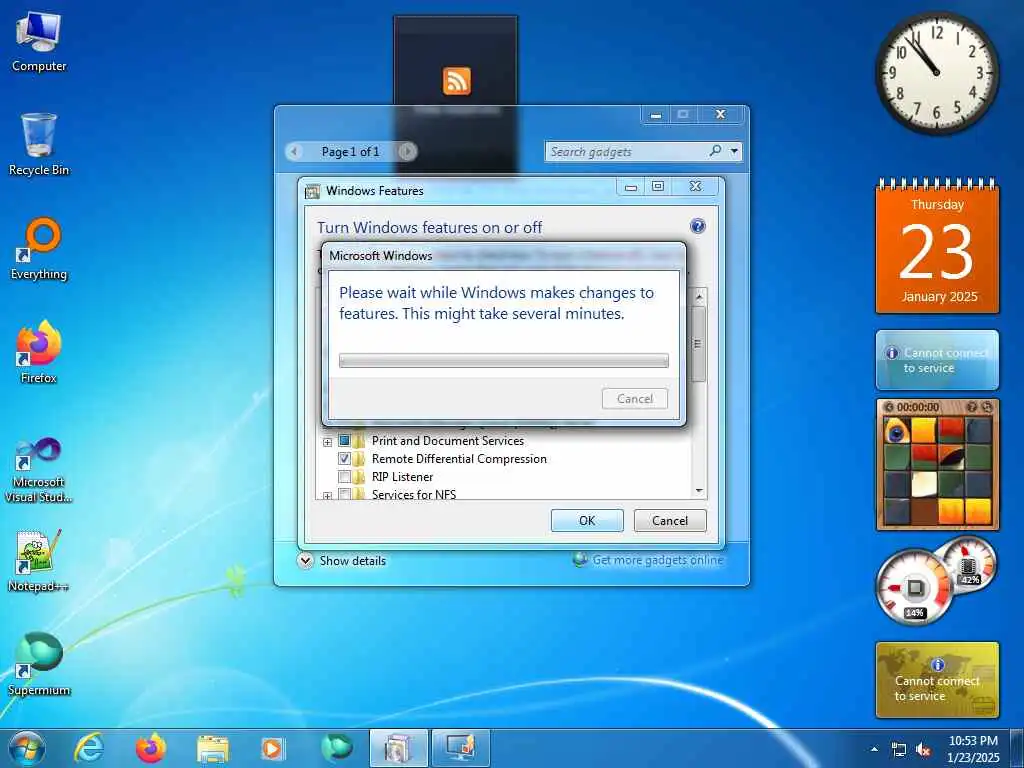Screen dimensions: 1024x768
Task: Expand the Services for NFS node
Action: click(x=327, y=496)
